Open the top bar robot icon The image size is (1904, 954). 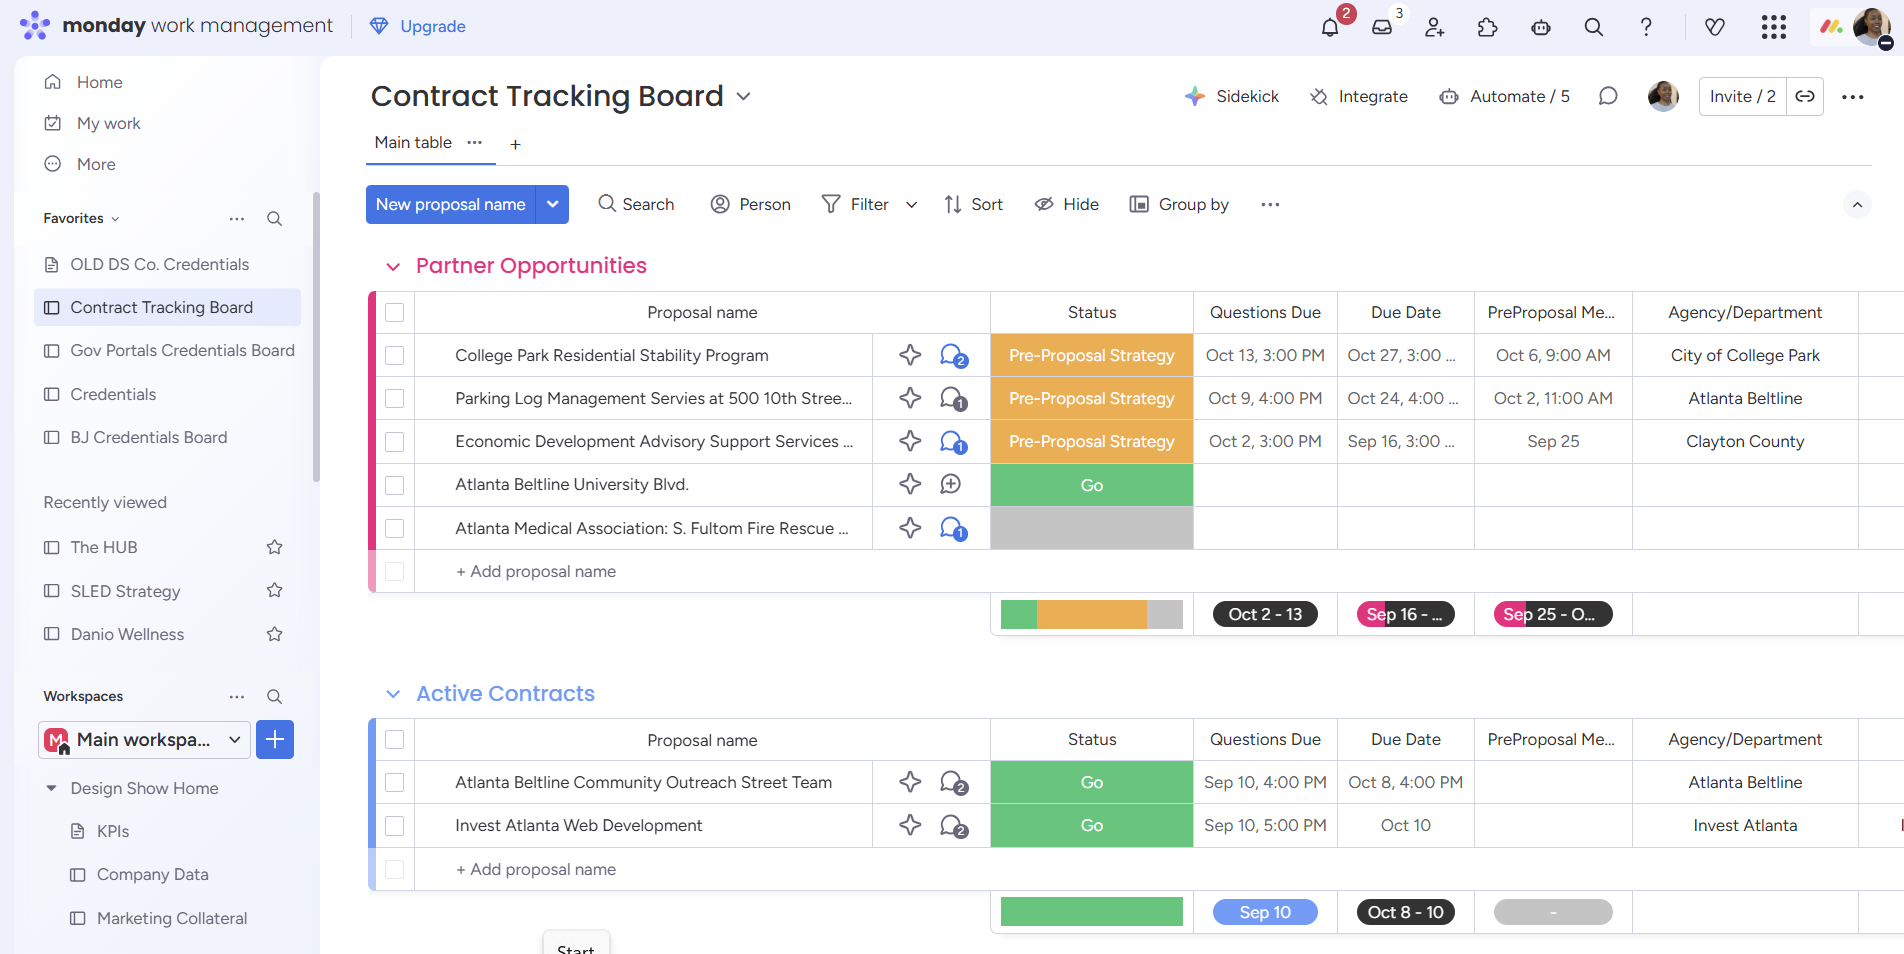(1541, 27)
